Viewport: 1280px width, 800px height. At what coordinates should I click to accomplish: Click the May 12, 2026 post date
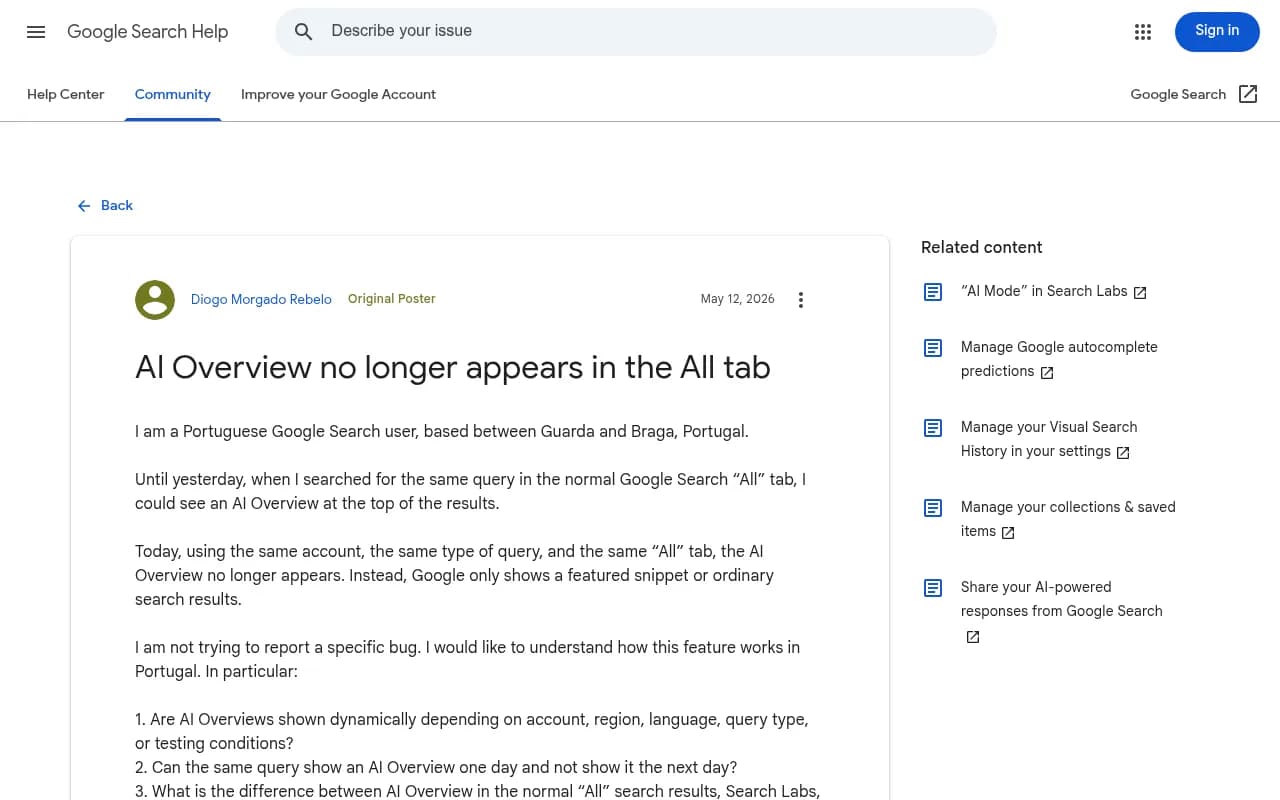[738, 299]
